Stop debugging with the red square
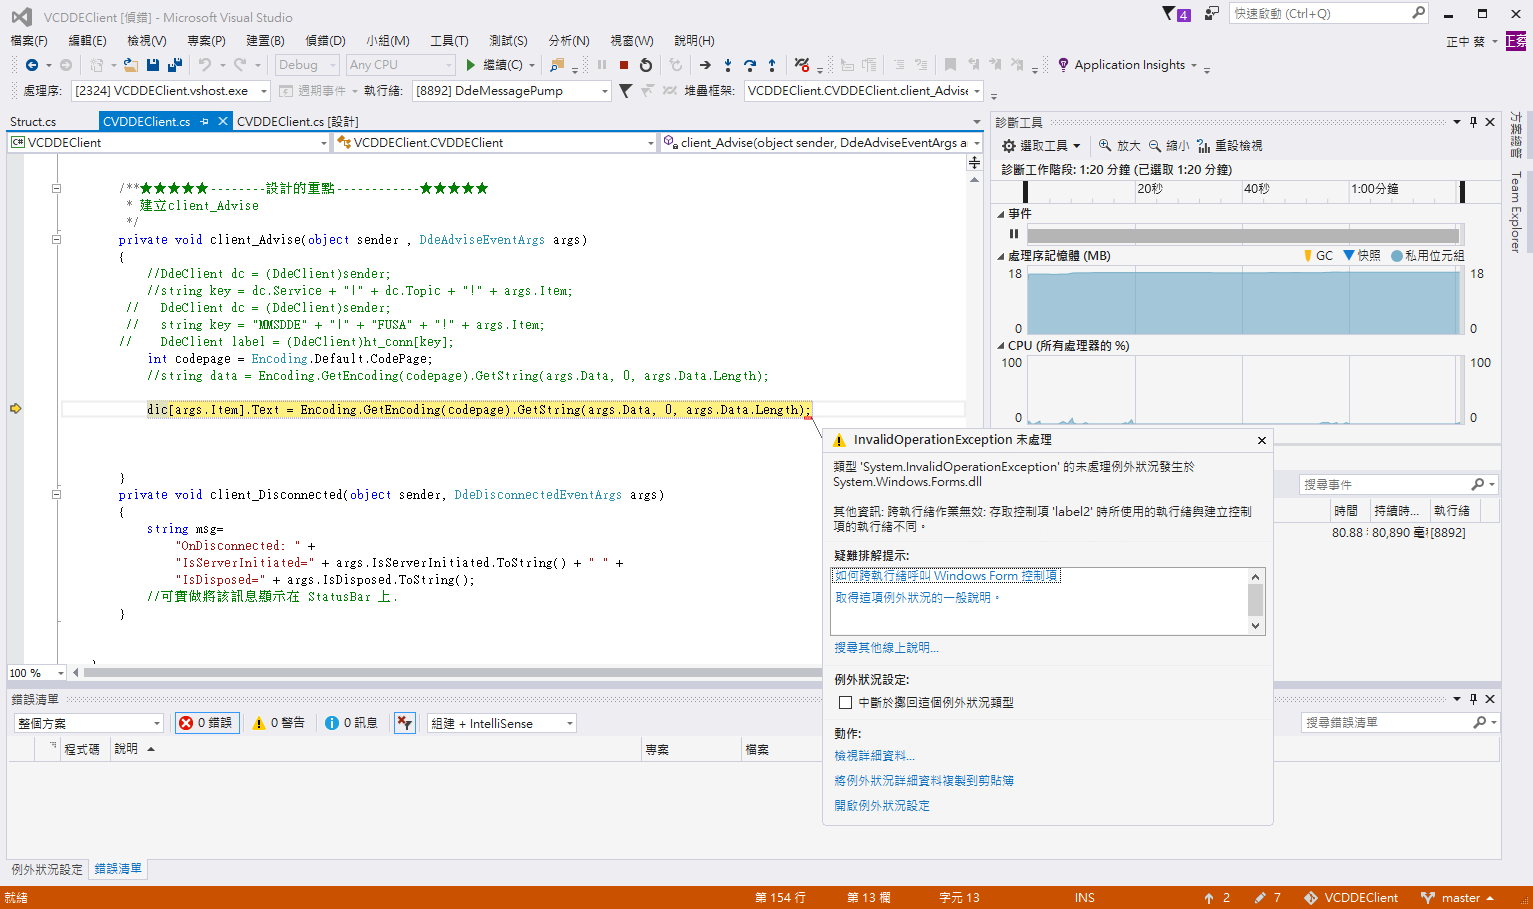 (624, 65)
